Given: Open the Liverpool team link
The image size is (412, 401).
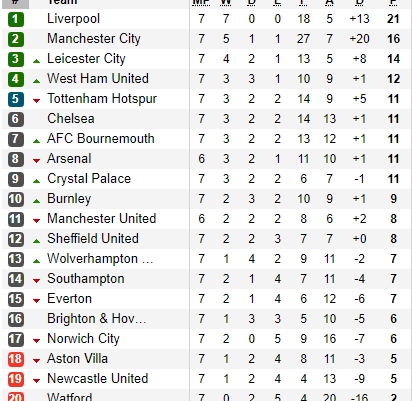Looking at the screenshot, I should [x=73, y=19].
